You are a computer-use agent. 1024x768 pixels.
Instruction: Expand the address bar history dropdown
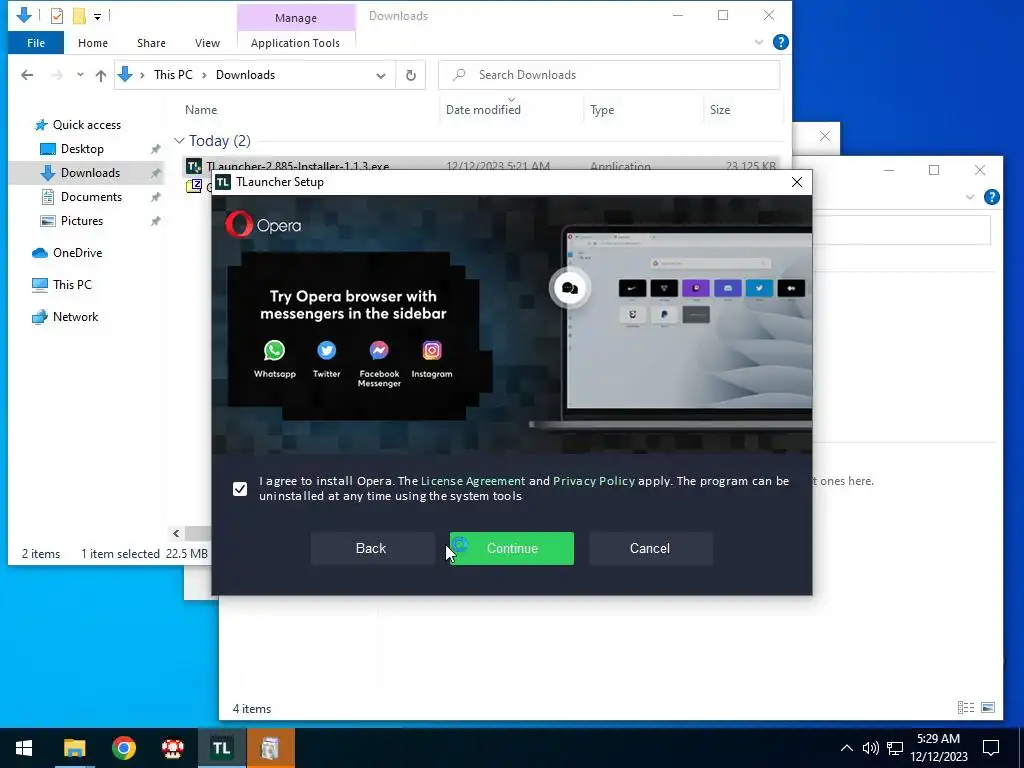click(381, 75)
